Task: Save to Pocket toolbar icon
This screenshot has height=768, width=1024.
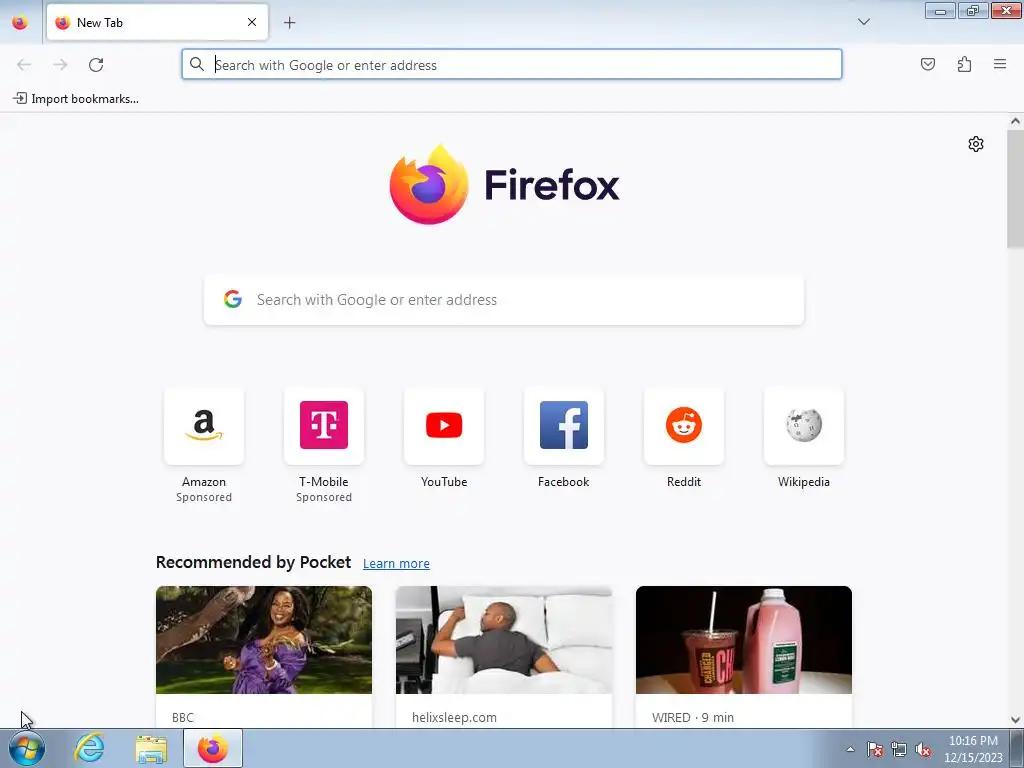Action: pos(927,64)
